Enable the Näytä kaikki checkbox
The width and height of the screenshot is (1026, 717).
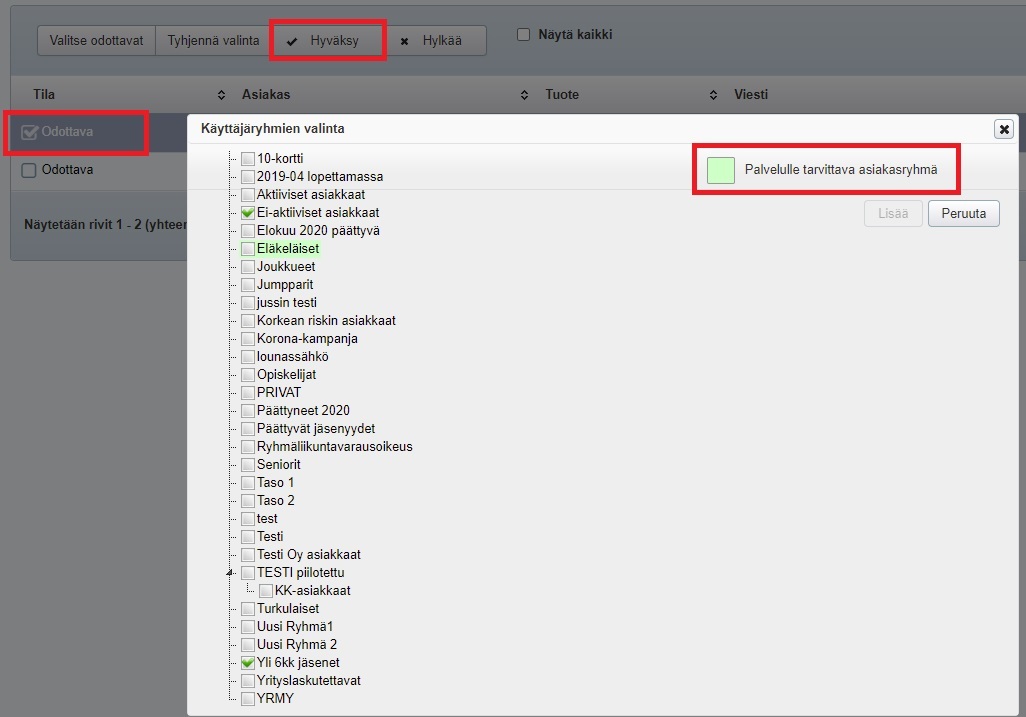[x=523, y=35]
